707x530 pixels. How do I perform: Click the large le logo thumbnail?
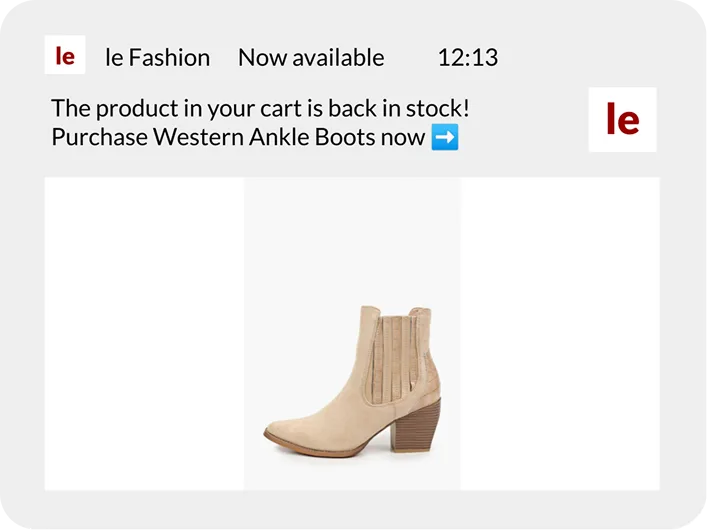click(x=622, y=120)
